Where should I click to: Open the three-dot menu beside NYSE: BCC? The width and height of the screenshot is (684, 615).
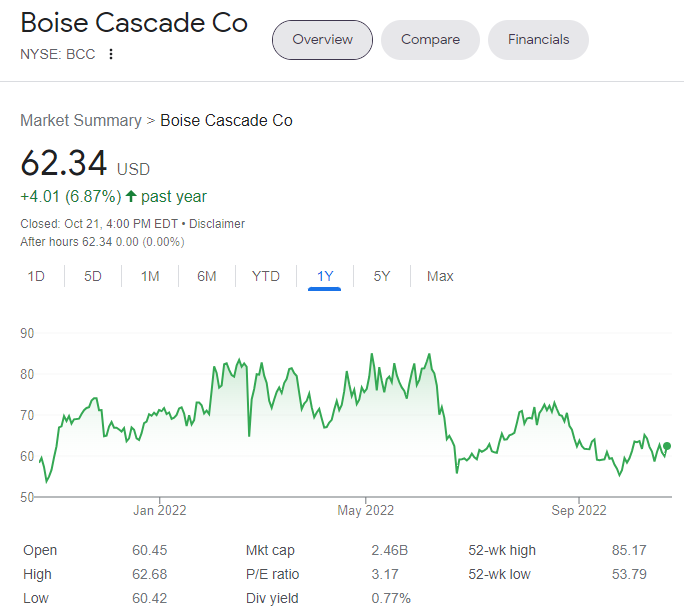pos(111,54)
